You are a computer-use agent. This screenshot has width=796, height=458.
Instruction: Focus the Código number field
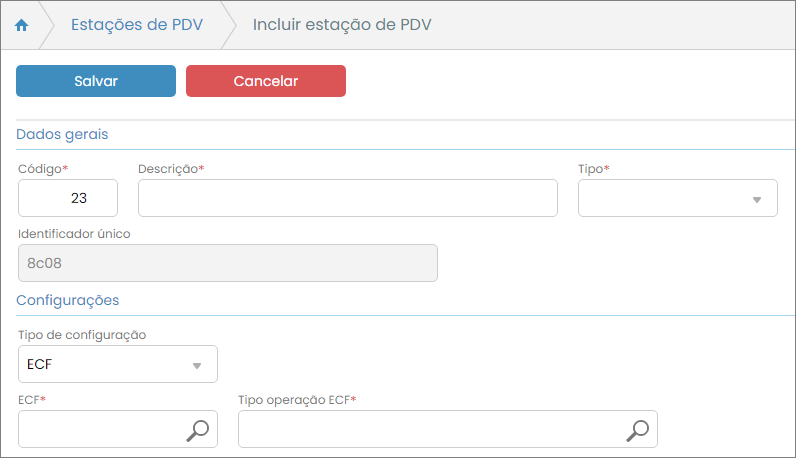pos(68,198)
